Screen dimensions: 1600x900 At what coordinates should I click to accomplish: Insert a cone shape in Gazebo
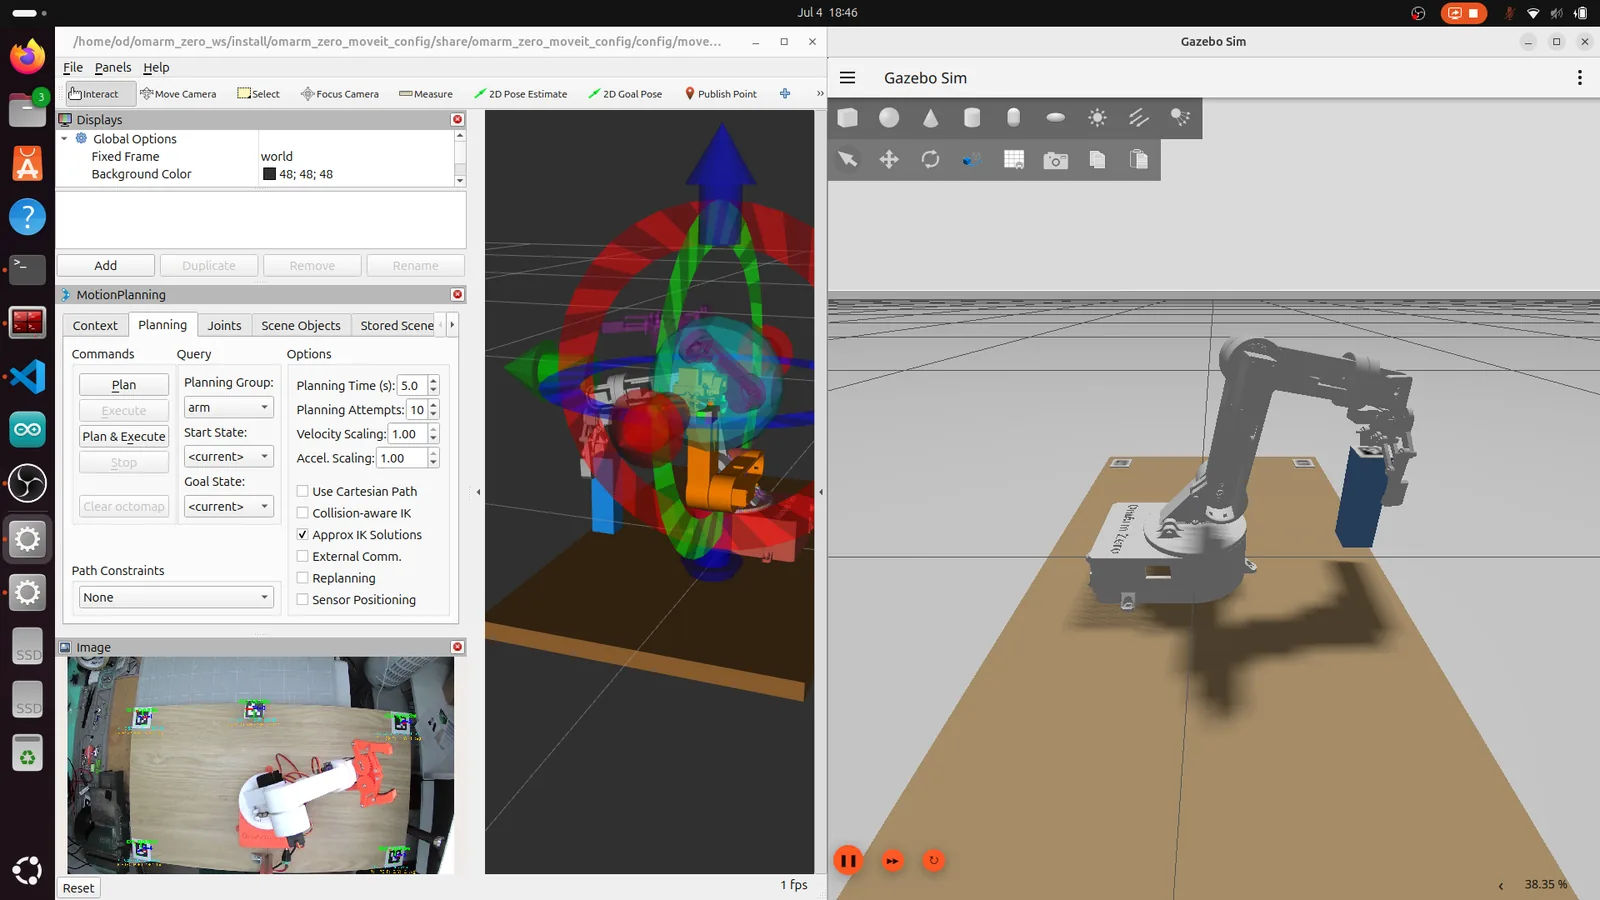931,118
